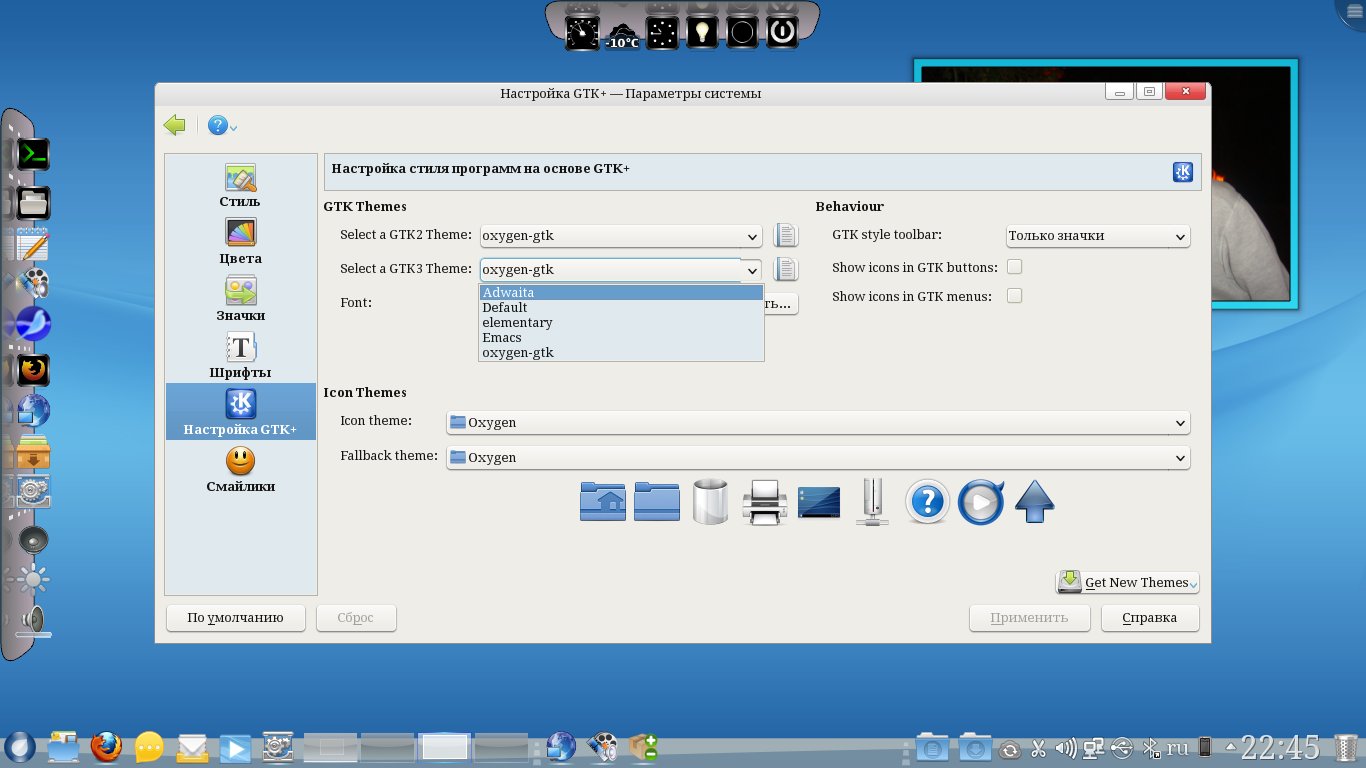Click the GTK2 theme file chooser icon

pyautogui.click(x=786, y=236)
